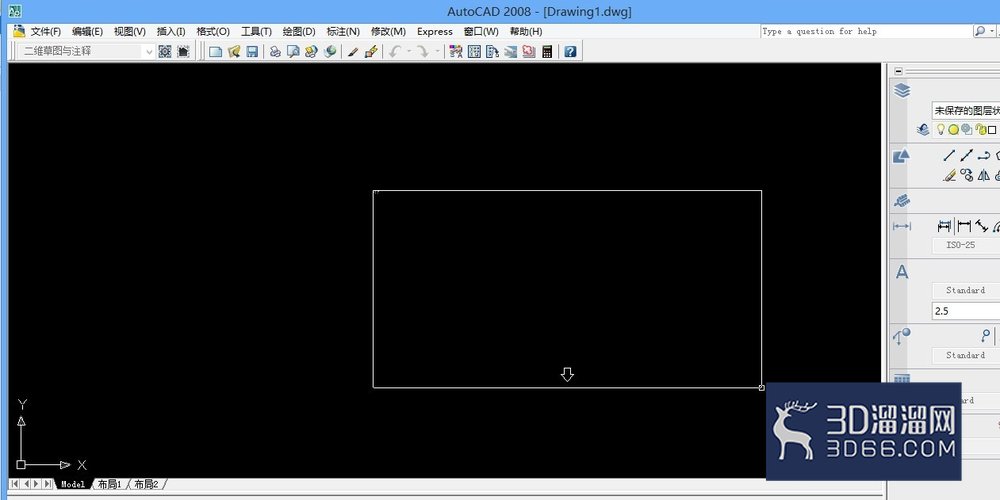Open the 编辑(E) menu
1000x500 pixels.
coord(87,31)
